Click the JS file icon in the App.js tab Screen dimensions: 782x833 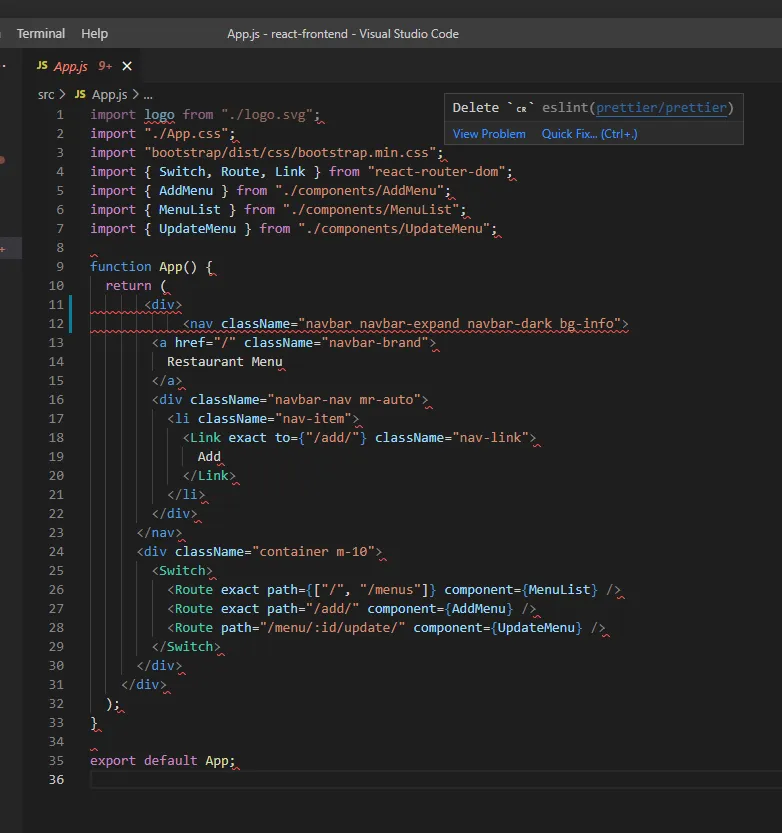(42, 66)
